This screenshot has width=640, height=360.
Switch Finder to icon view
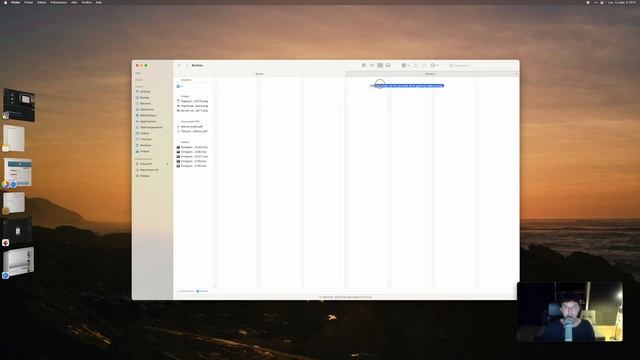pyautogui.click(x=364, y=65)
